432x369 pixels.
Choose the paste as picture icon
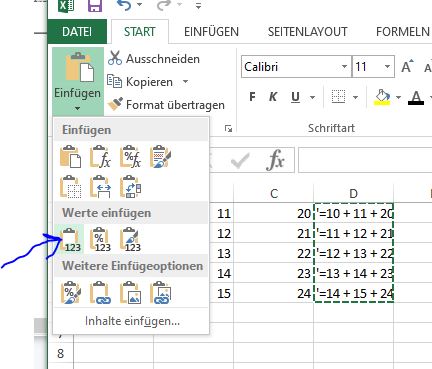pyautogui.click(x=130, y=293)
